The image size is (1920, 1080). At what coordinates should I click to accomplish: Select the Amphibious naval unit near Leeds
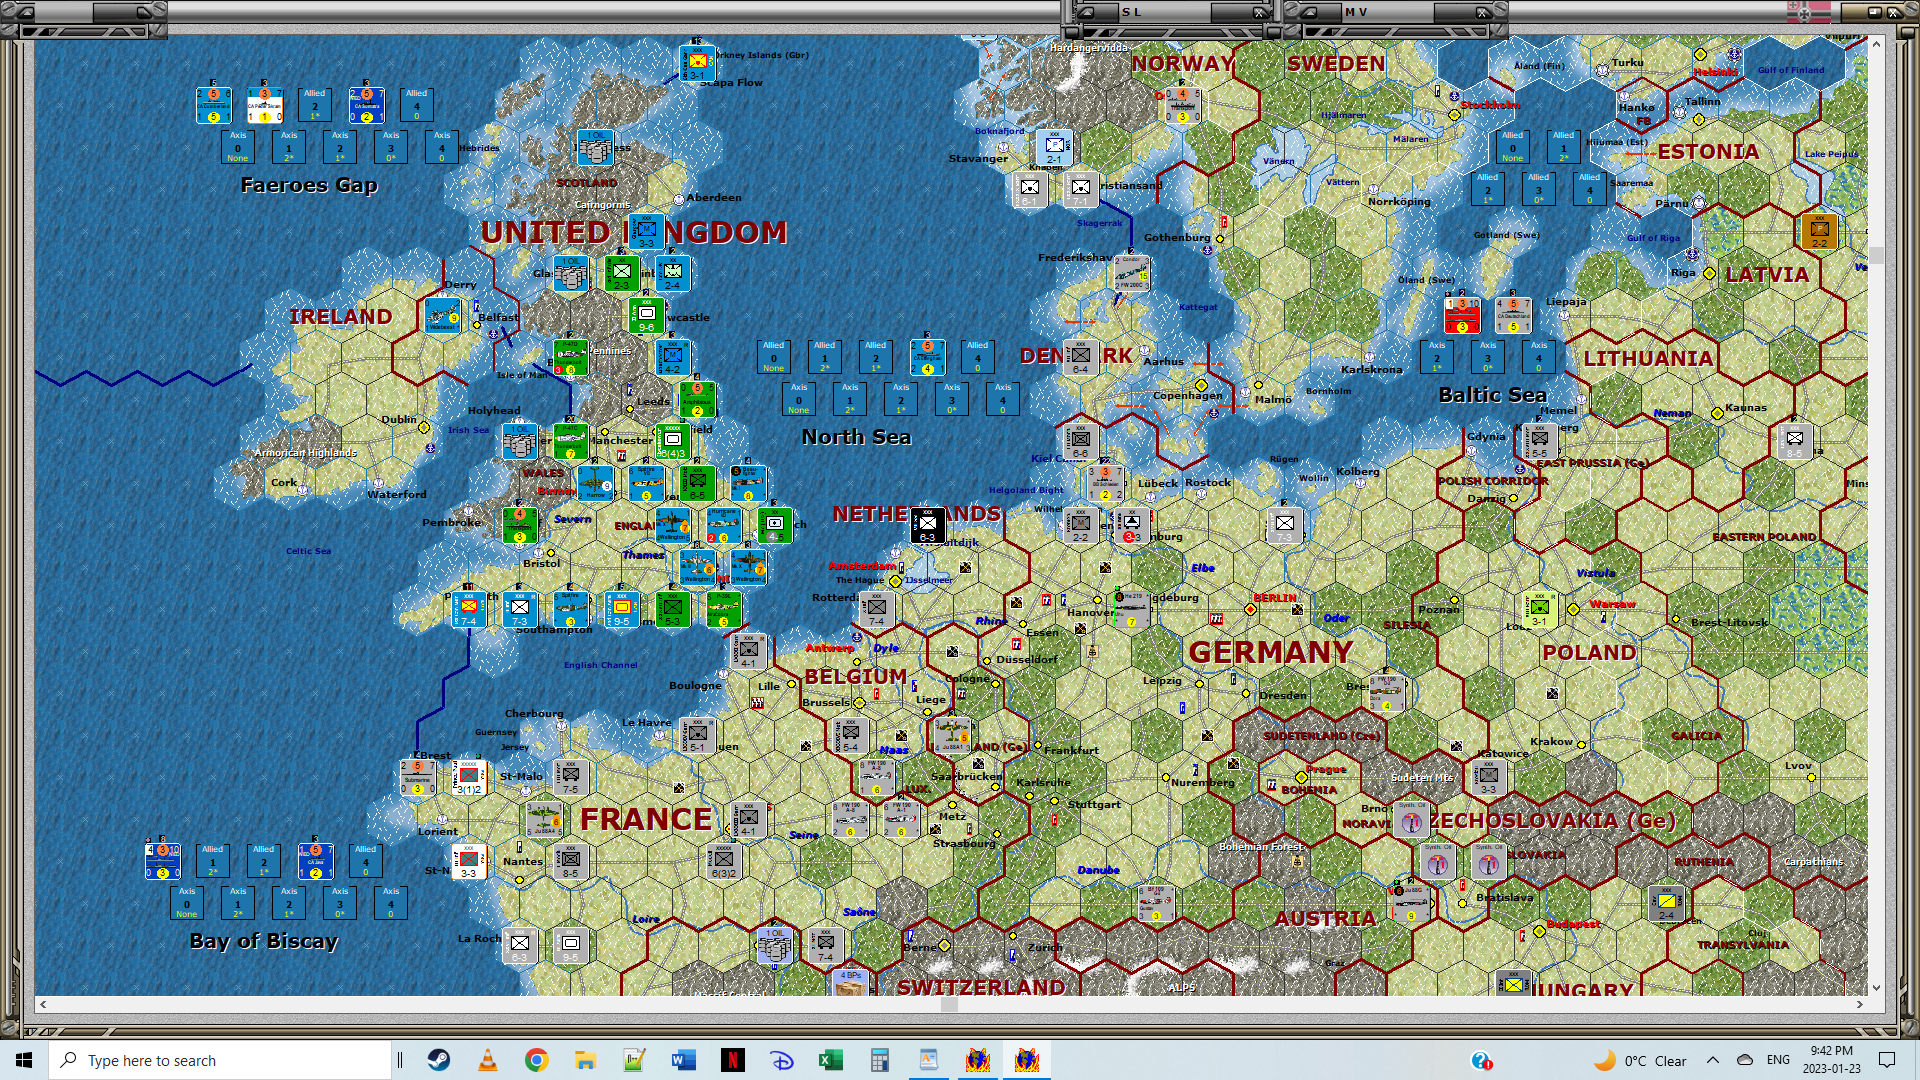pos(697,399)
